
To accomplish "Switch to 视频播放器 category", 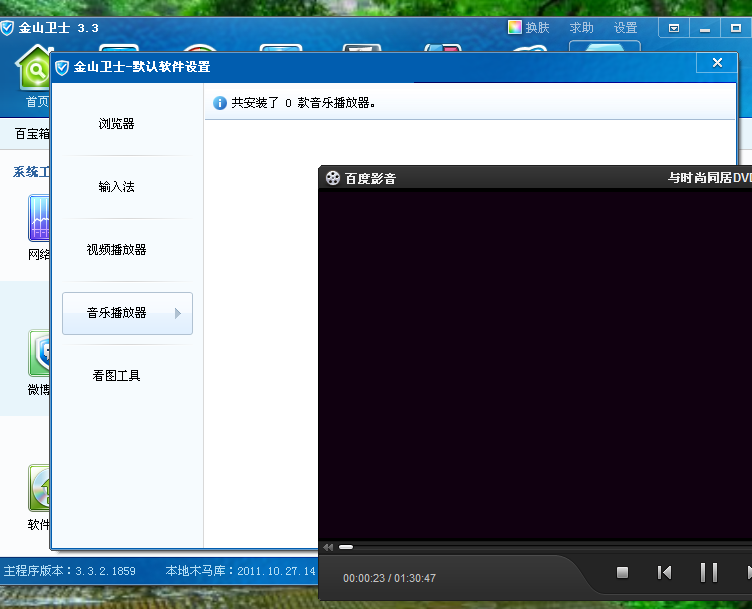I will pos(116,250).
